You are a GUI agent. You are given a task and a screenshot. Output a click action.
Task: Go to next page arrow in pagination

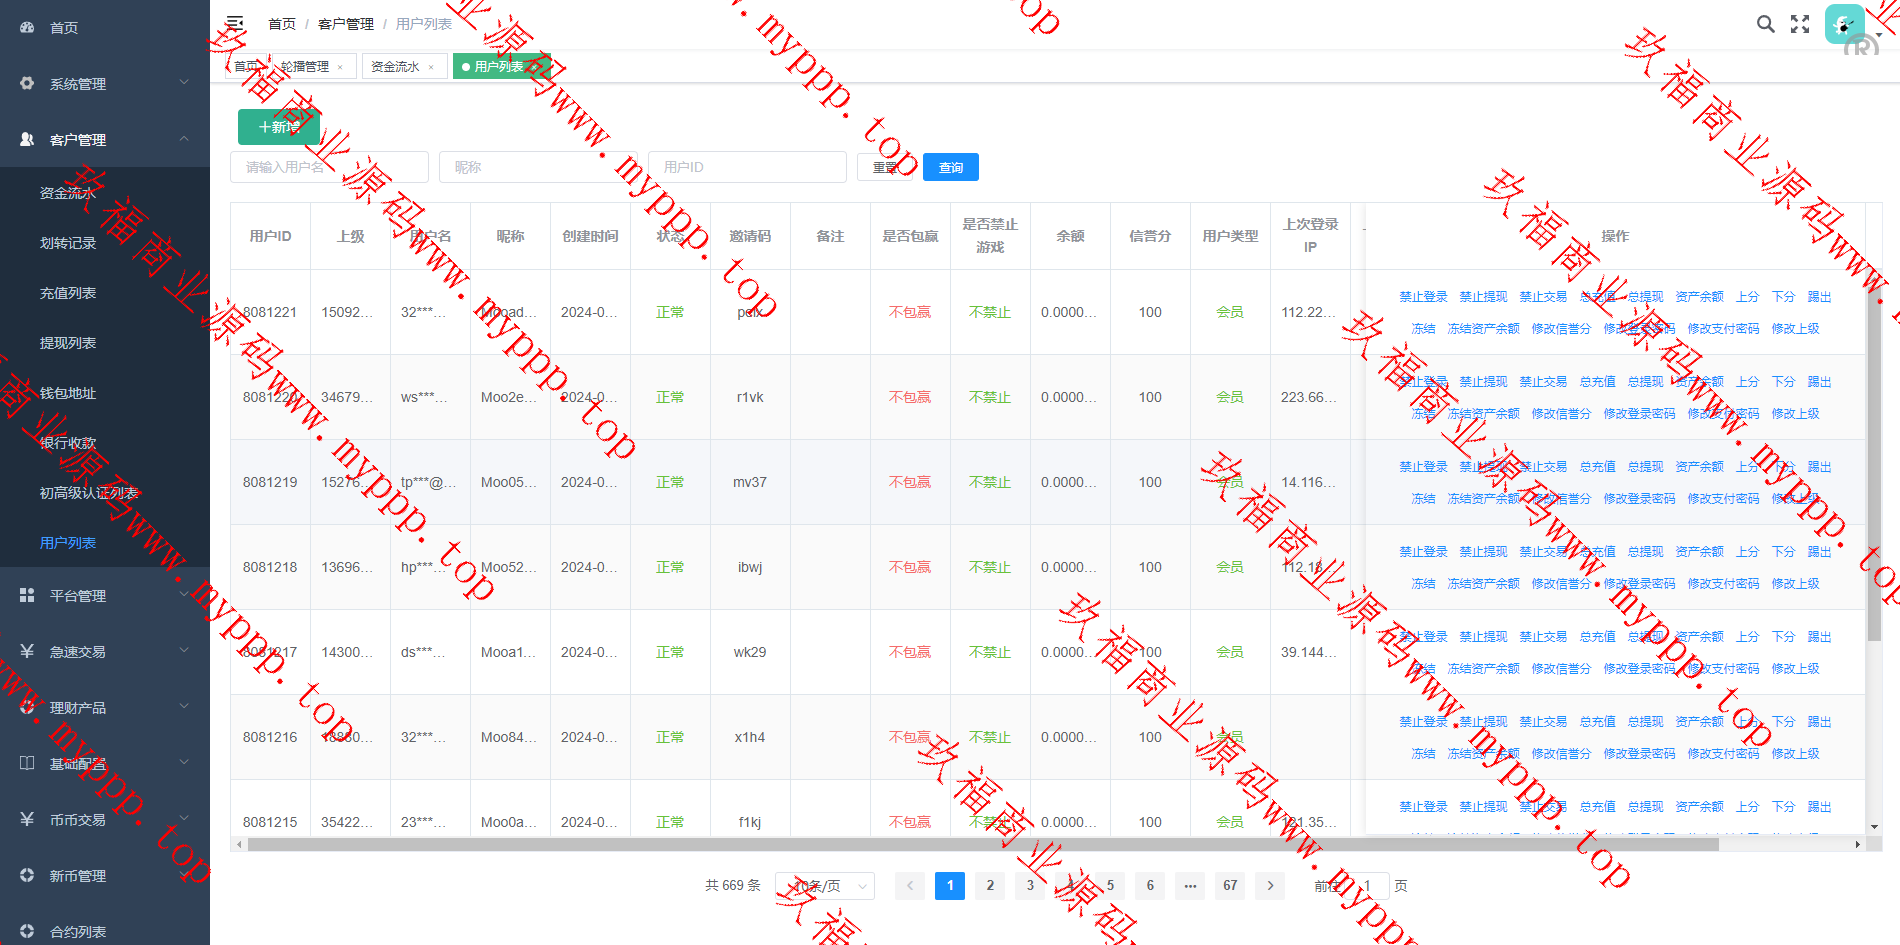(1270, 885)
